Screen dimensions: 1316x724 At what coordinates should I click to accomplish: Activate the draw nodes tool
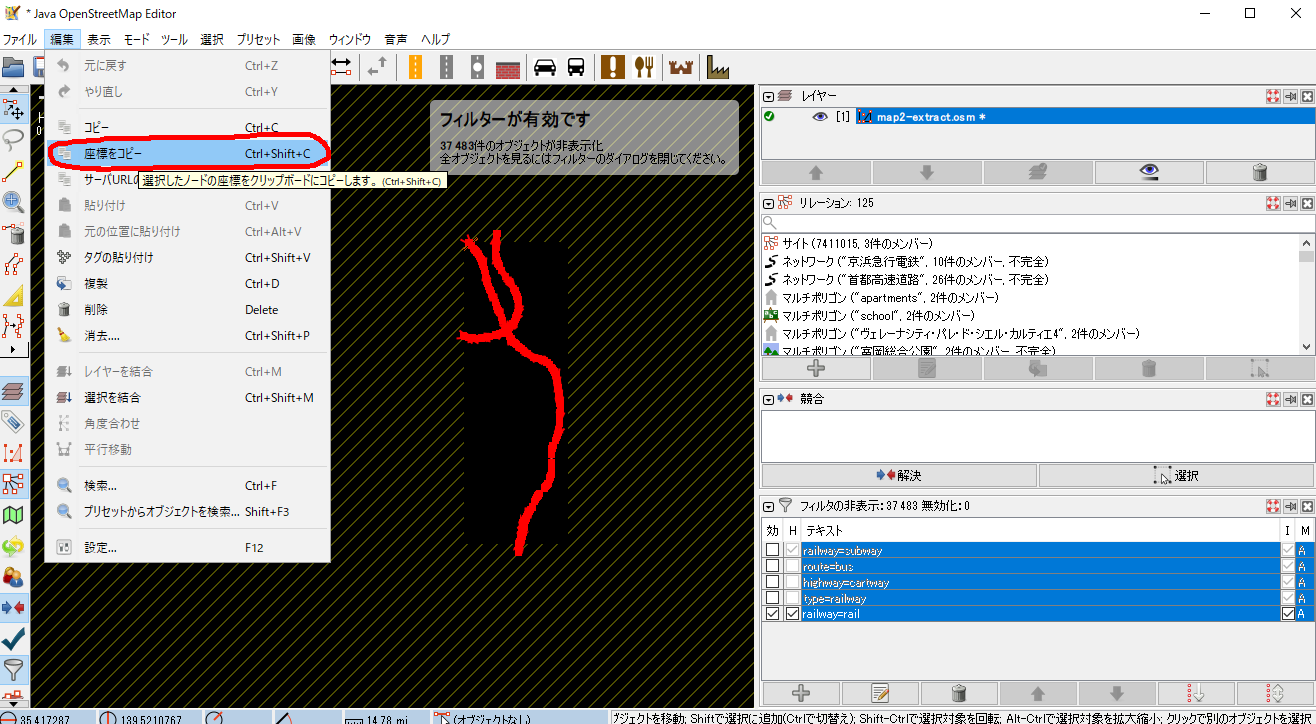14,171
